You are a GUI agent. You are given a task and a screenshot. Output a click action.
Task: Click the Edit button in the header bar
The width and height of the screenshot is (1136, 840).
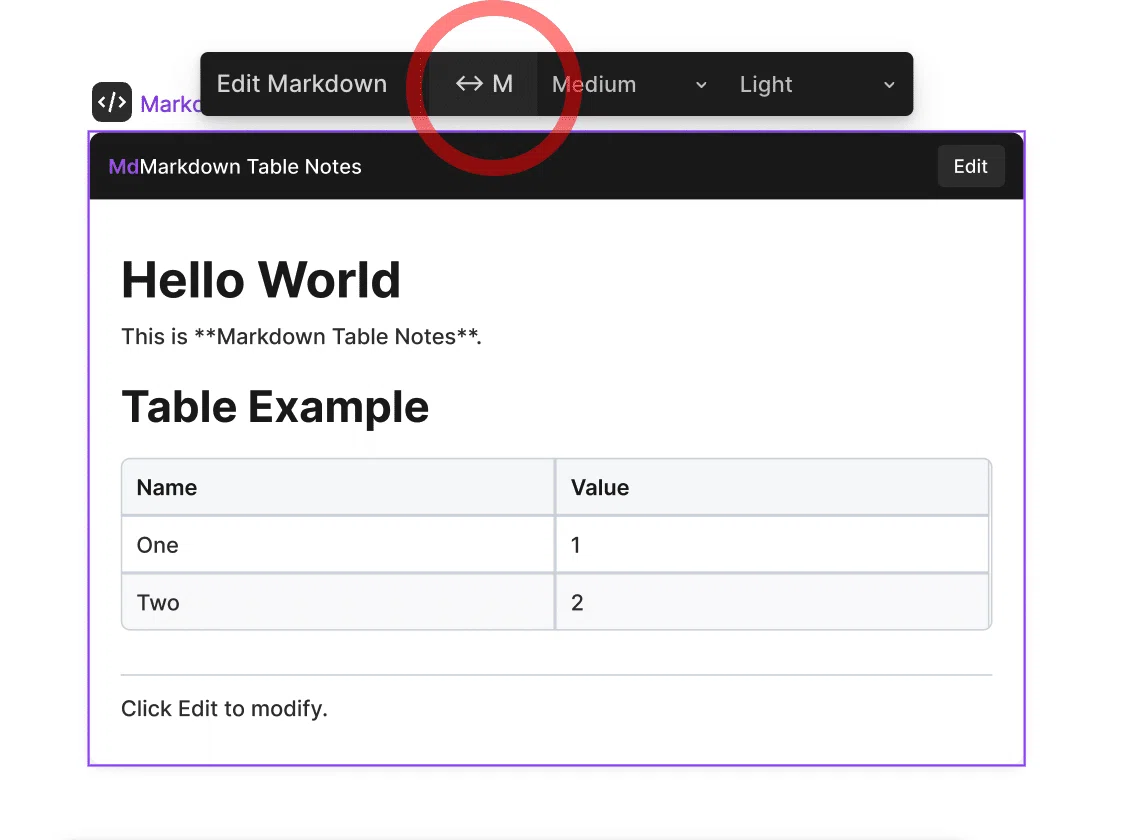(x=970, y=167)
